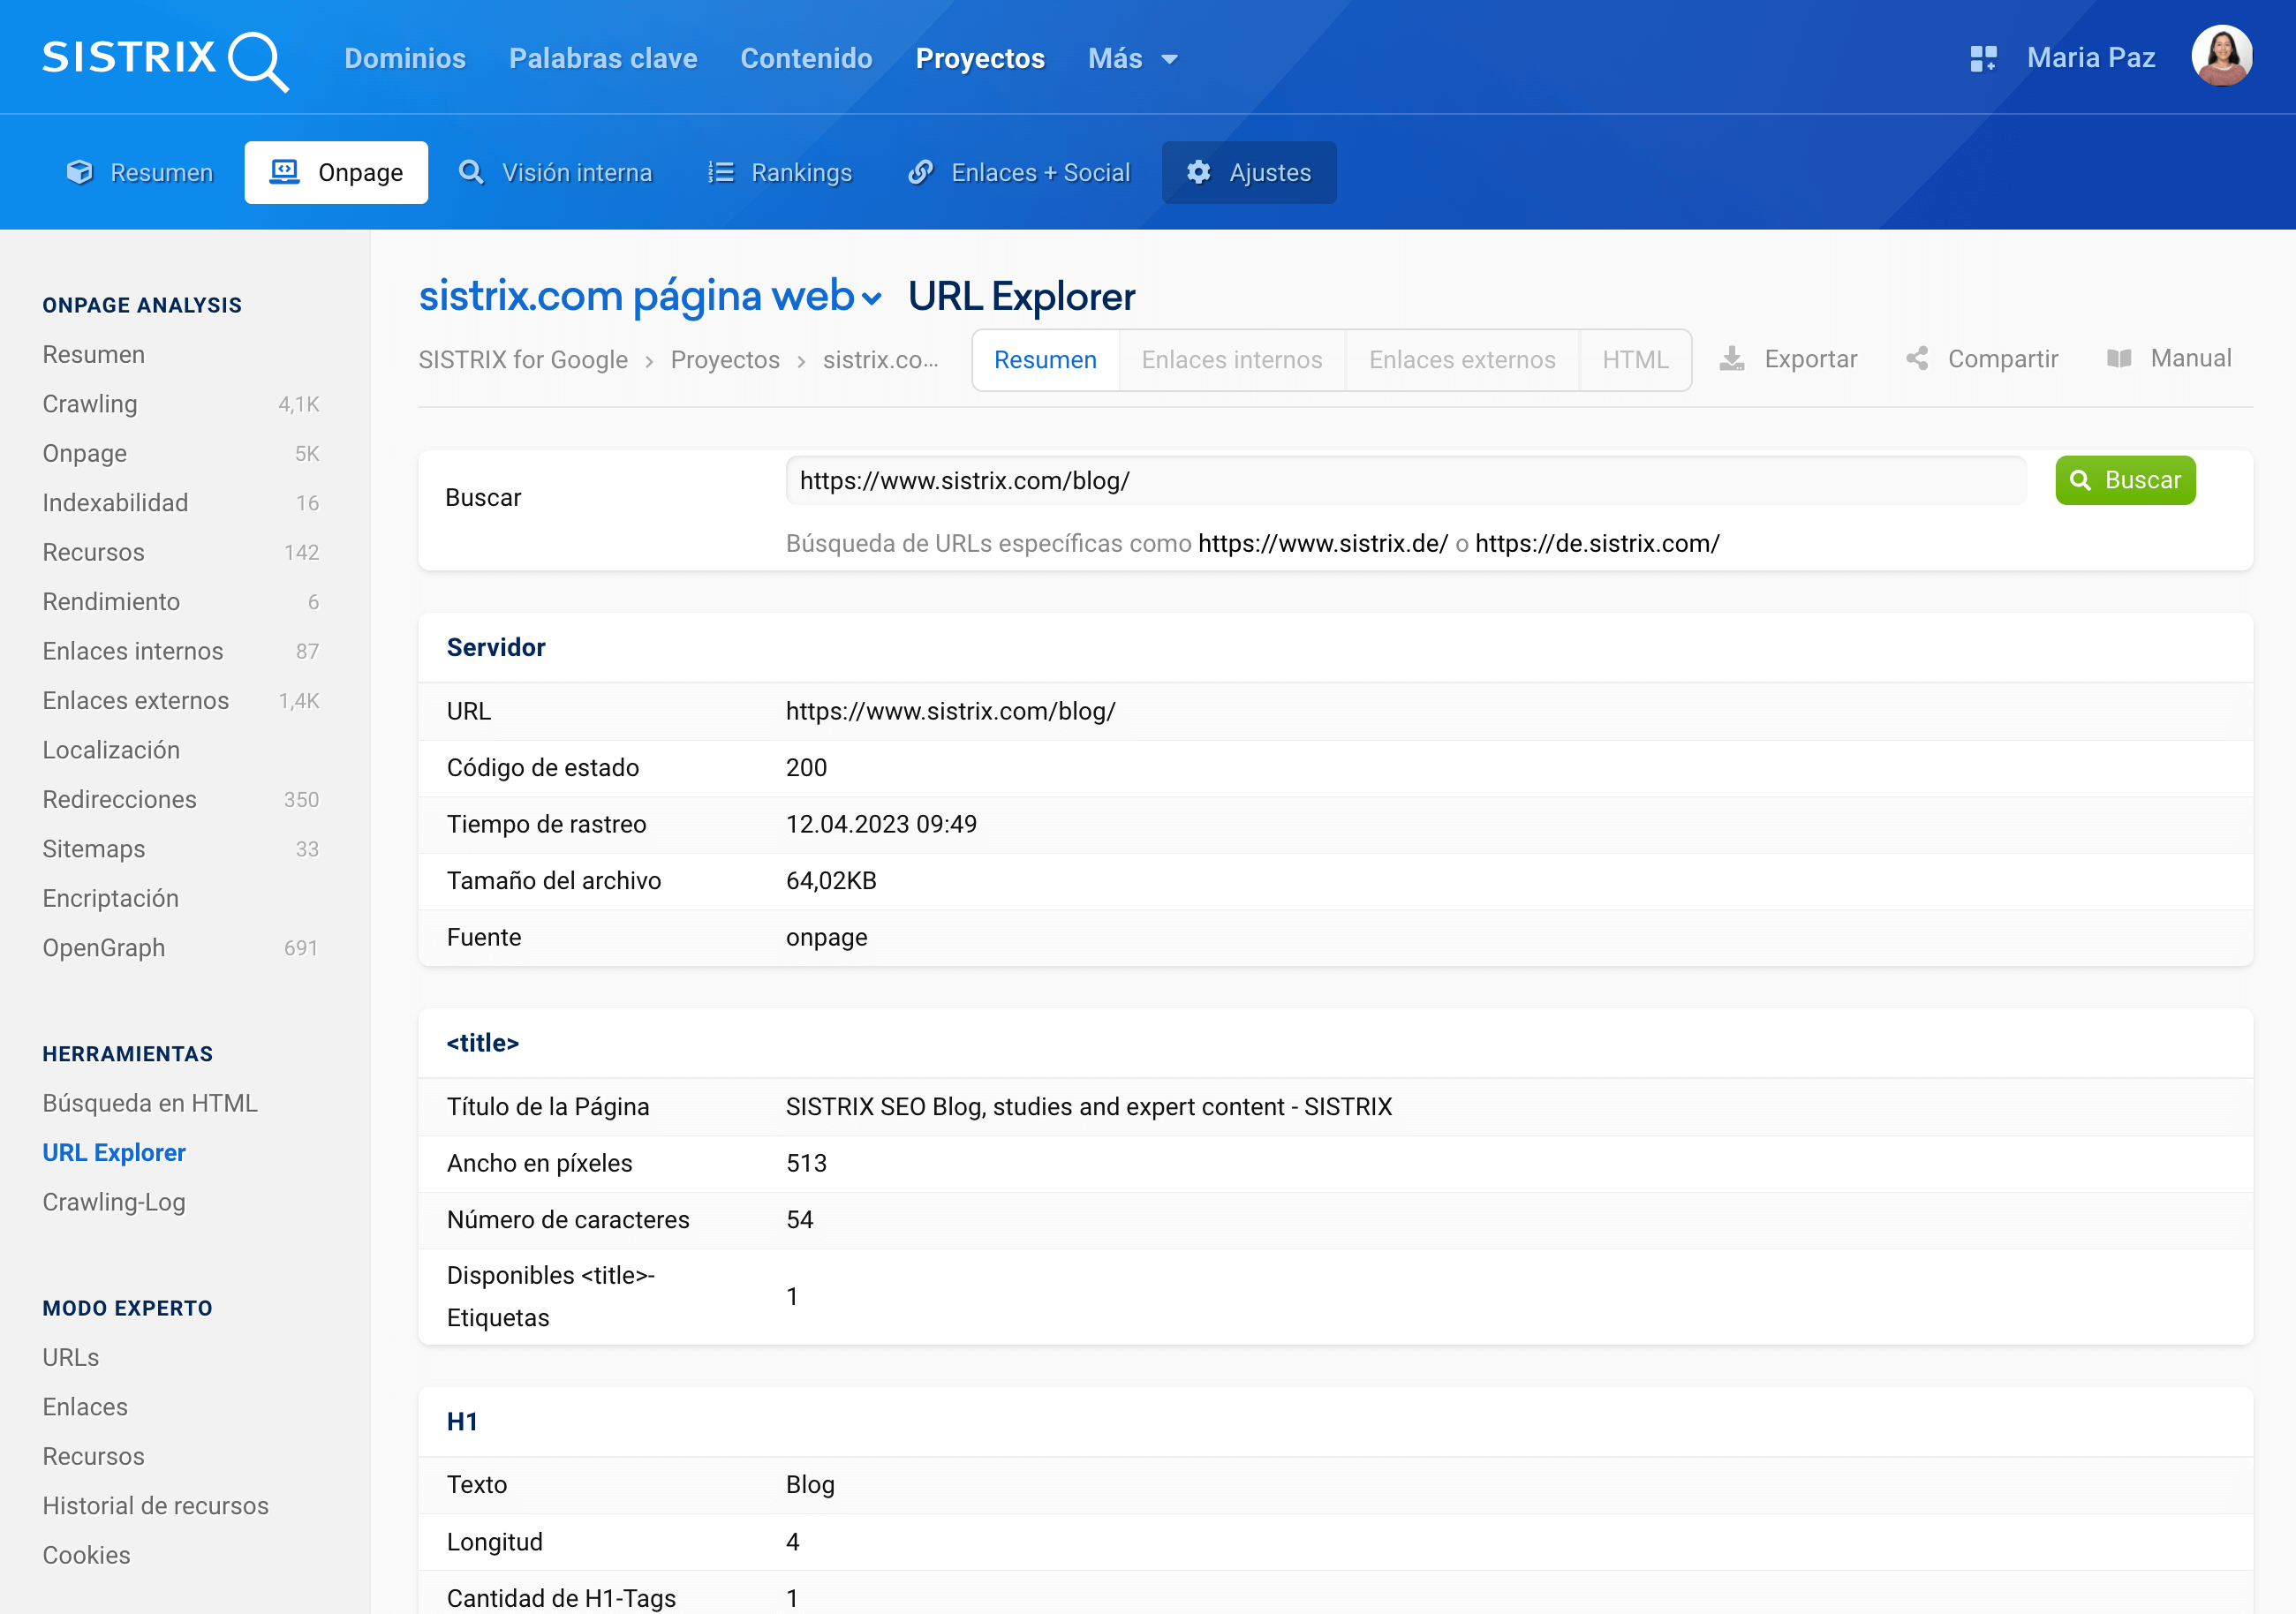
Task: Expand the Más dropdown arrow
Action: tap(1169, 60)
